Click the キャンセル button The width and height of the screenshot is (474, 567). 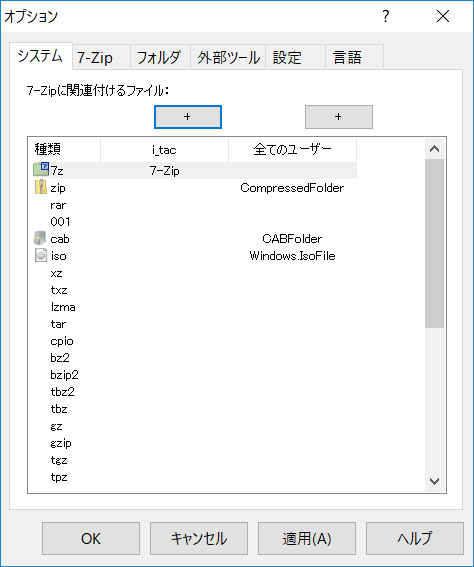pyautogui.click(x=199, y=538)
